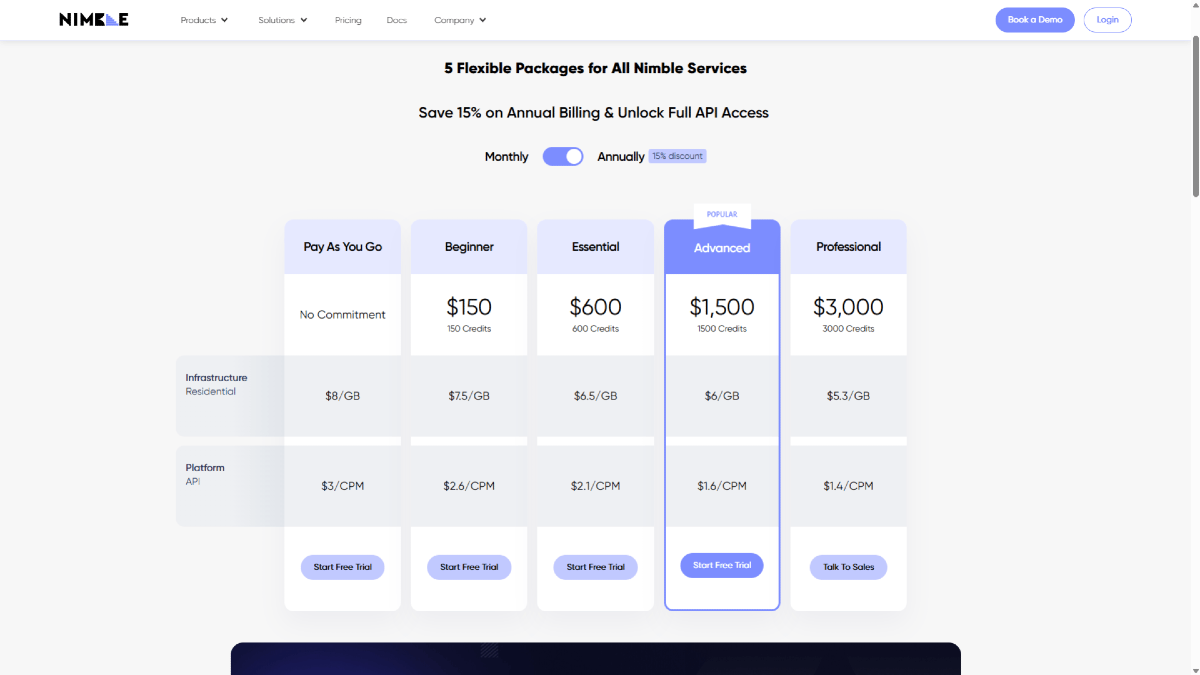Click the Platform API row label
The width and height of the screenshot is (1200, 675).
[x=205, y=474]
